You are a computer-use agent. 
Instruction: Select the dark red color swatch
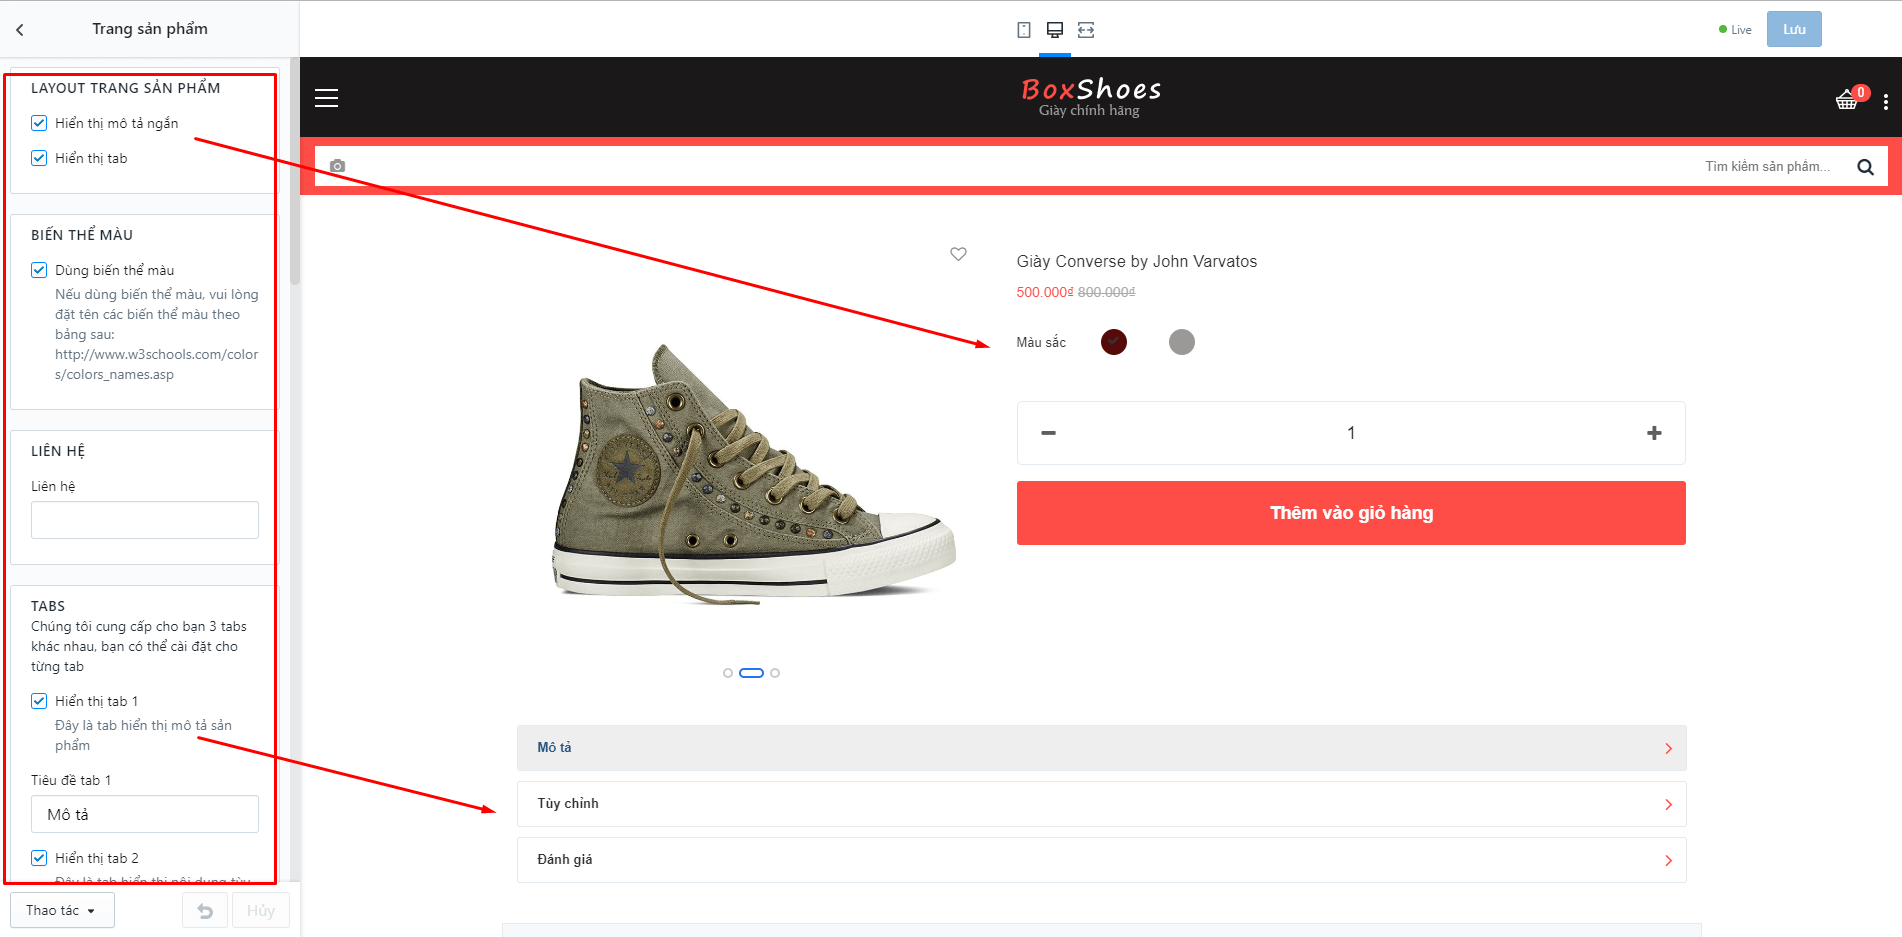point(1114,342)
